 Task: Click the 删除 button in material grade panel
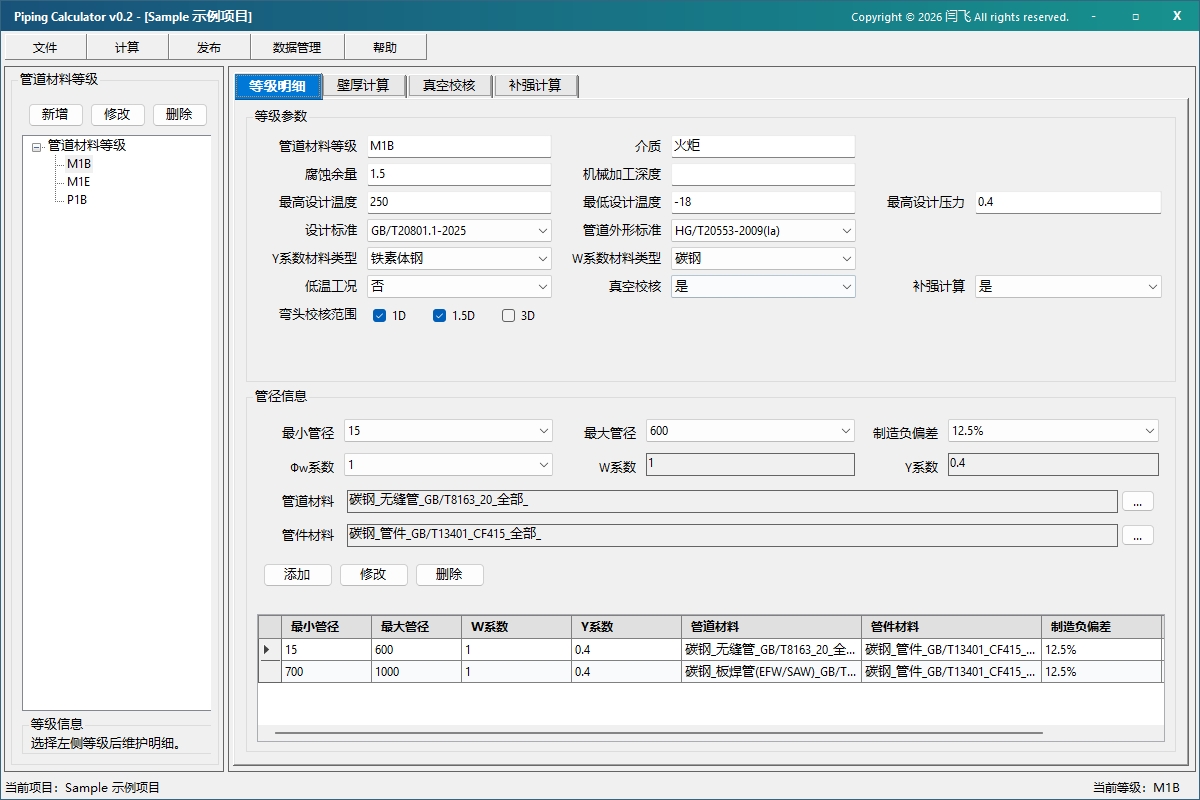point(180,114)
